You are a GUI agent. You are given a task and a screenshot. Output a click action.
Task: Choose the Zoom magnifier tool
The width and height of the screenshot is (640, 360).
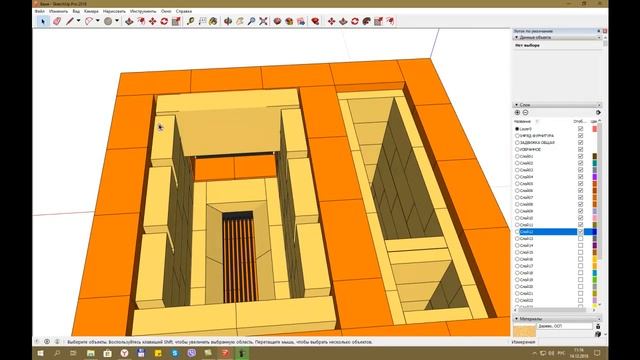coord(251,21)
